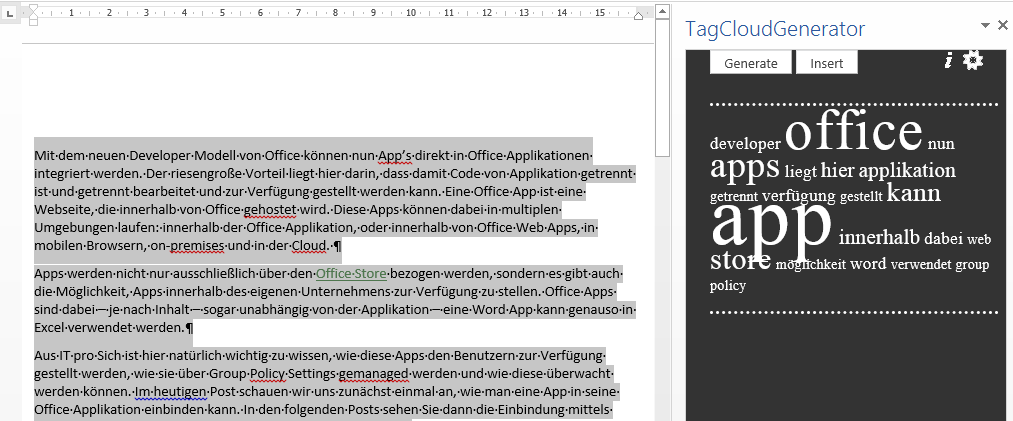Click the "kann" tag in the cloud

913,192
